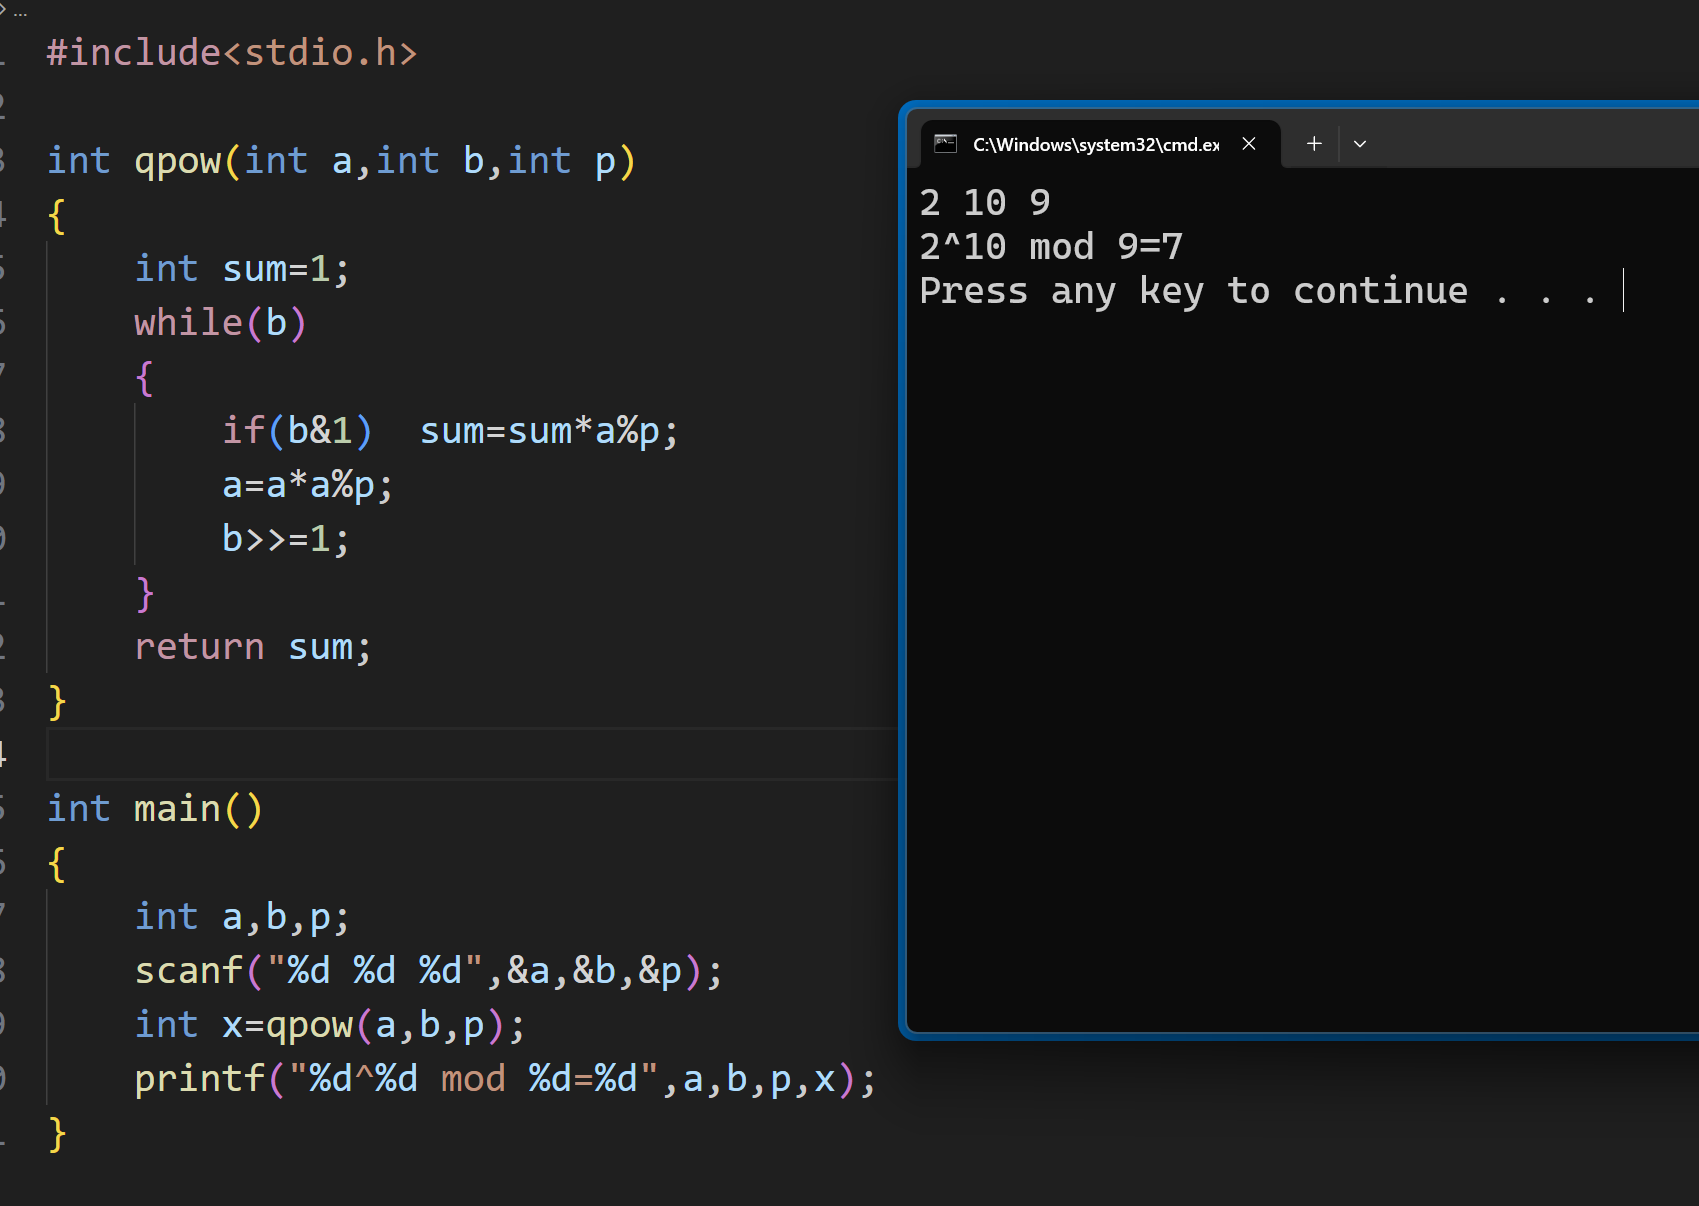Click the 'b>>=1;' line
Screen dimensions: 1699x1206
[286, 539]
